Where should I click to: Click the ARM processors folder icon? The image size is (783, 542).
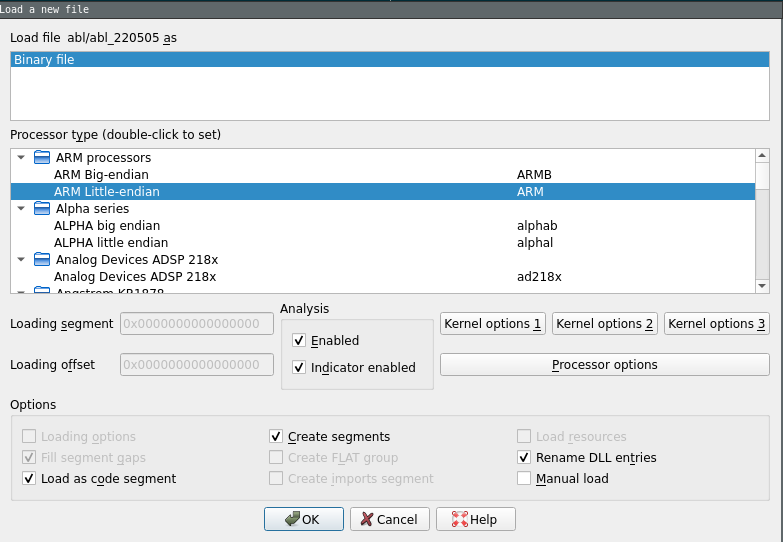coord(41,158)
